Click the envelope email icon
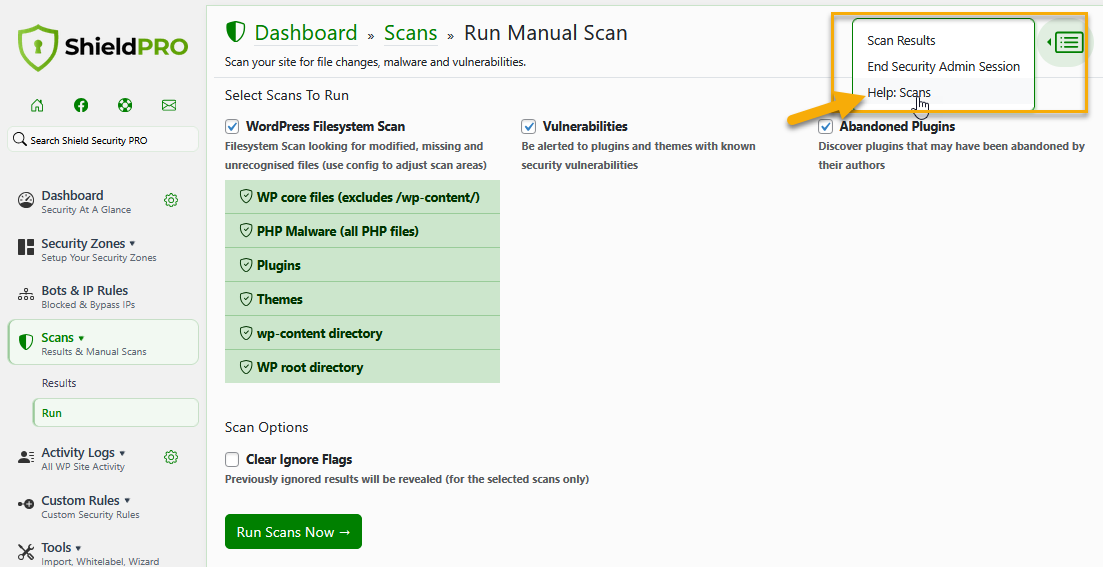 169,106
